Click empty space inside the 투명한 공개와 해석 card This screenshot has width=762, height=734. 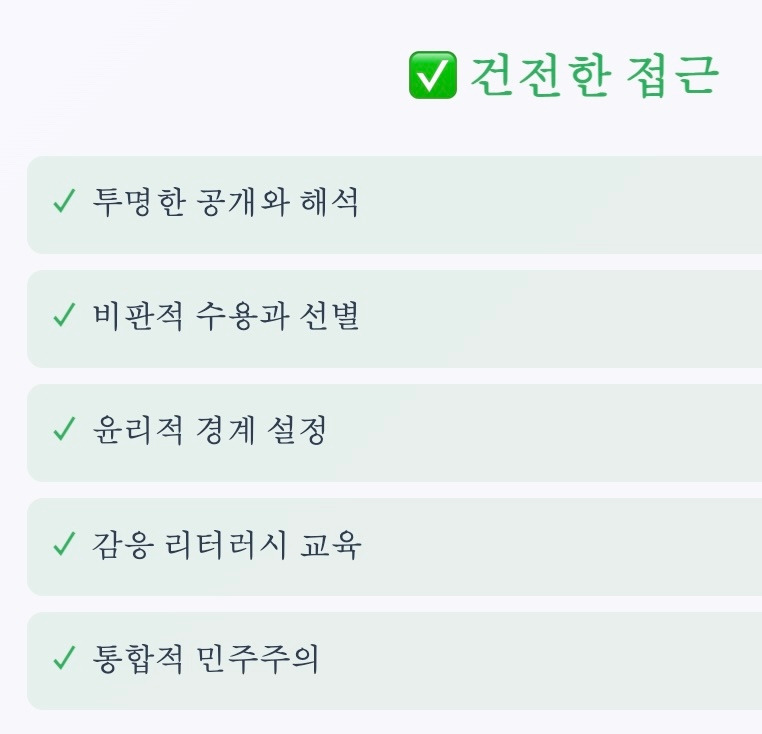click(x=559, y=205)
